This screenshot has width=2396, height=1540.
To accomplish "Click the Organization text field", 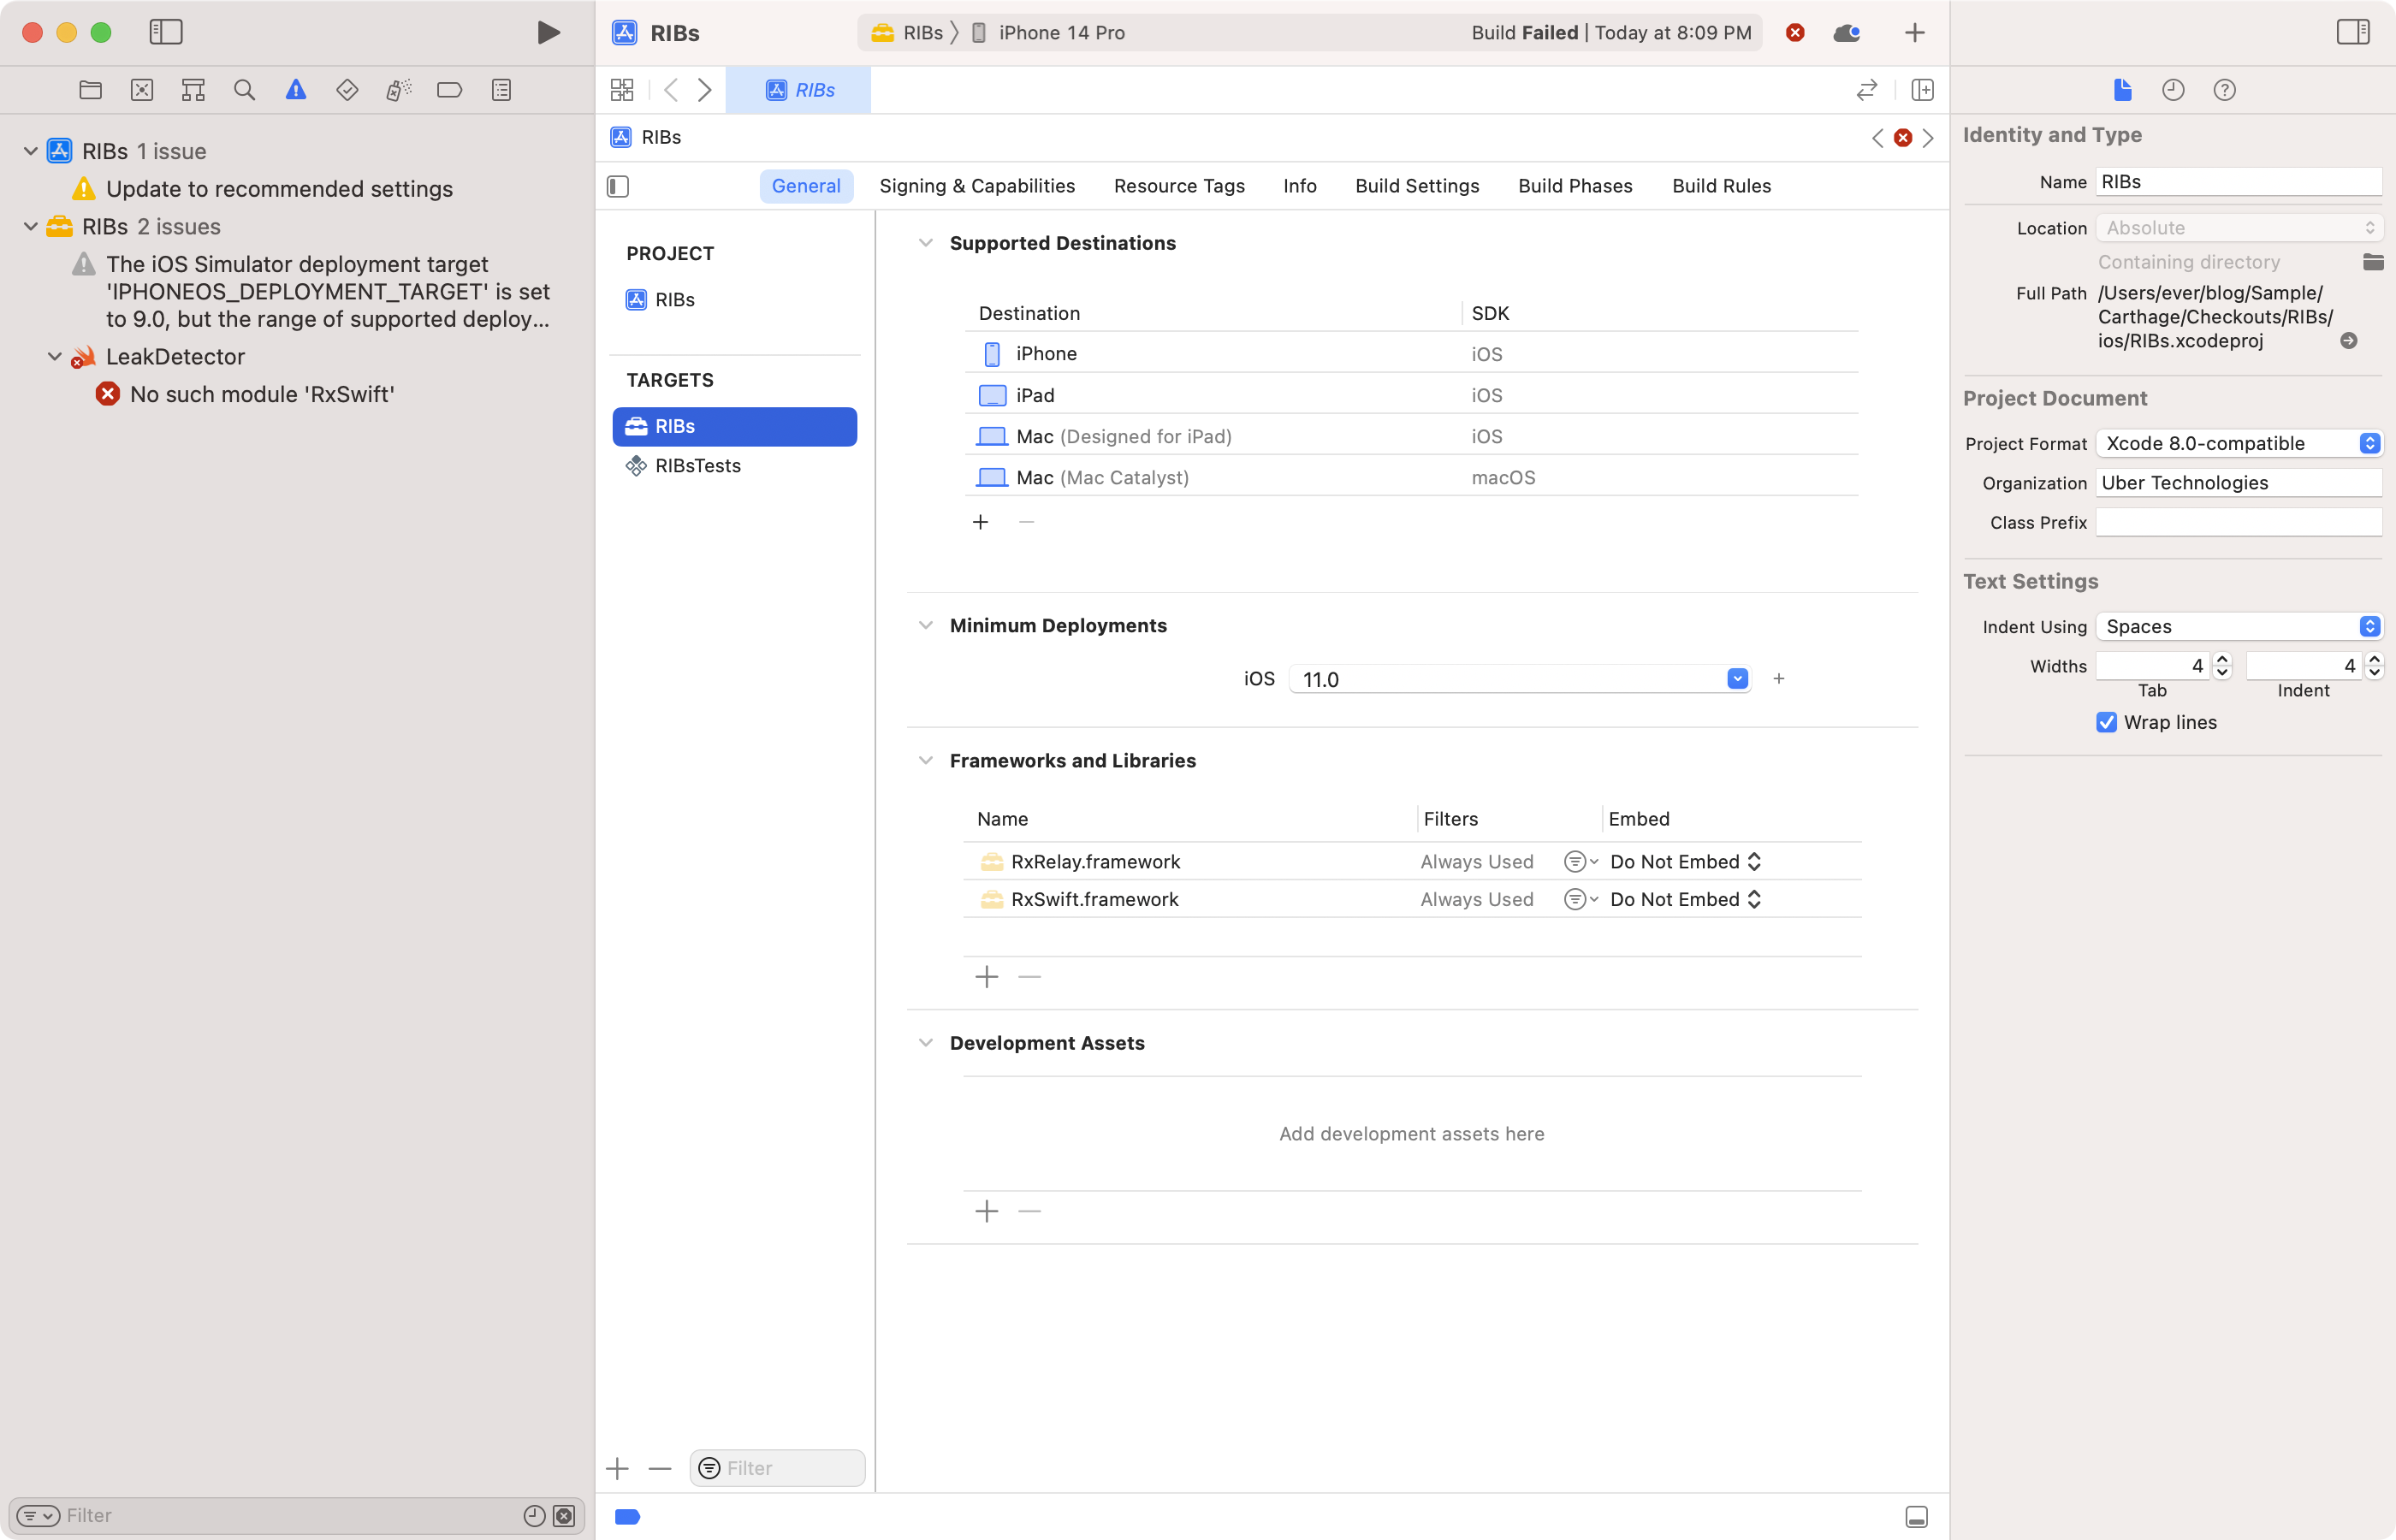I will (2238, 483).
